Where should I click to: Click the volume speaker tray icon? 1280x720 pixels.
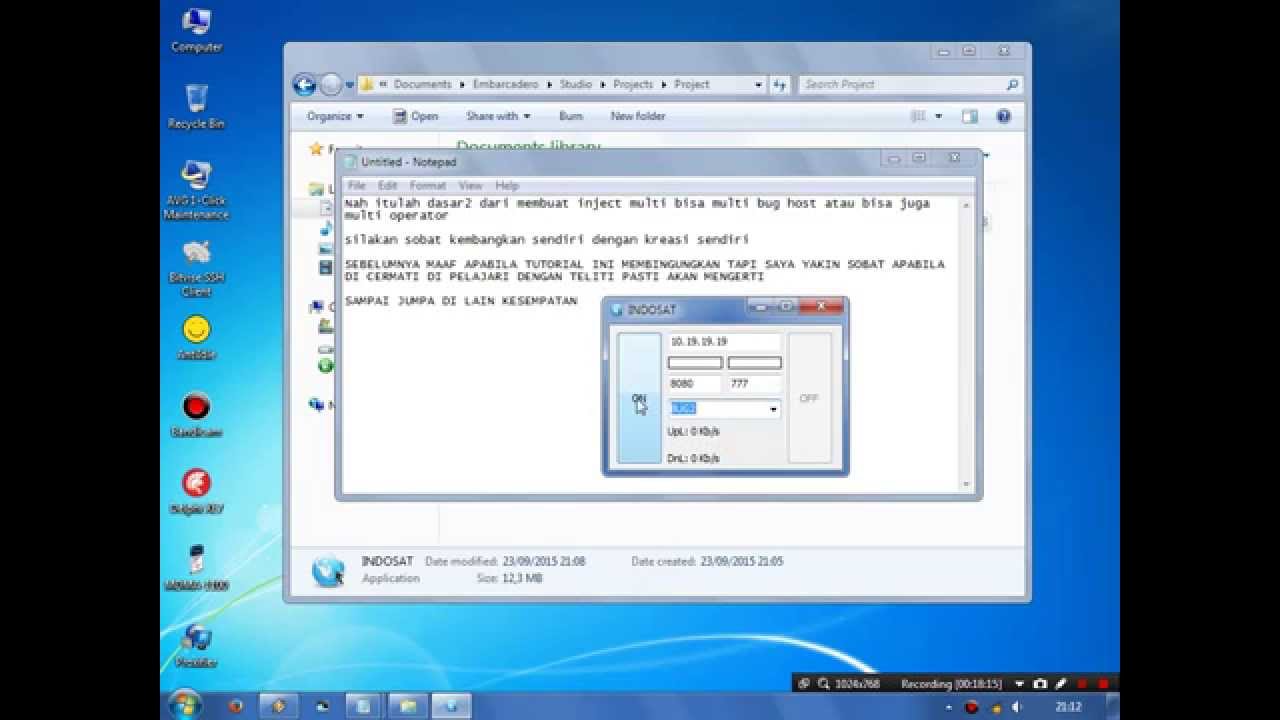click(1016, 707)
